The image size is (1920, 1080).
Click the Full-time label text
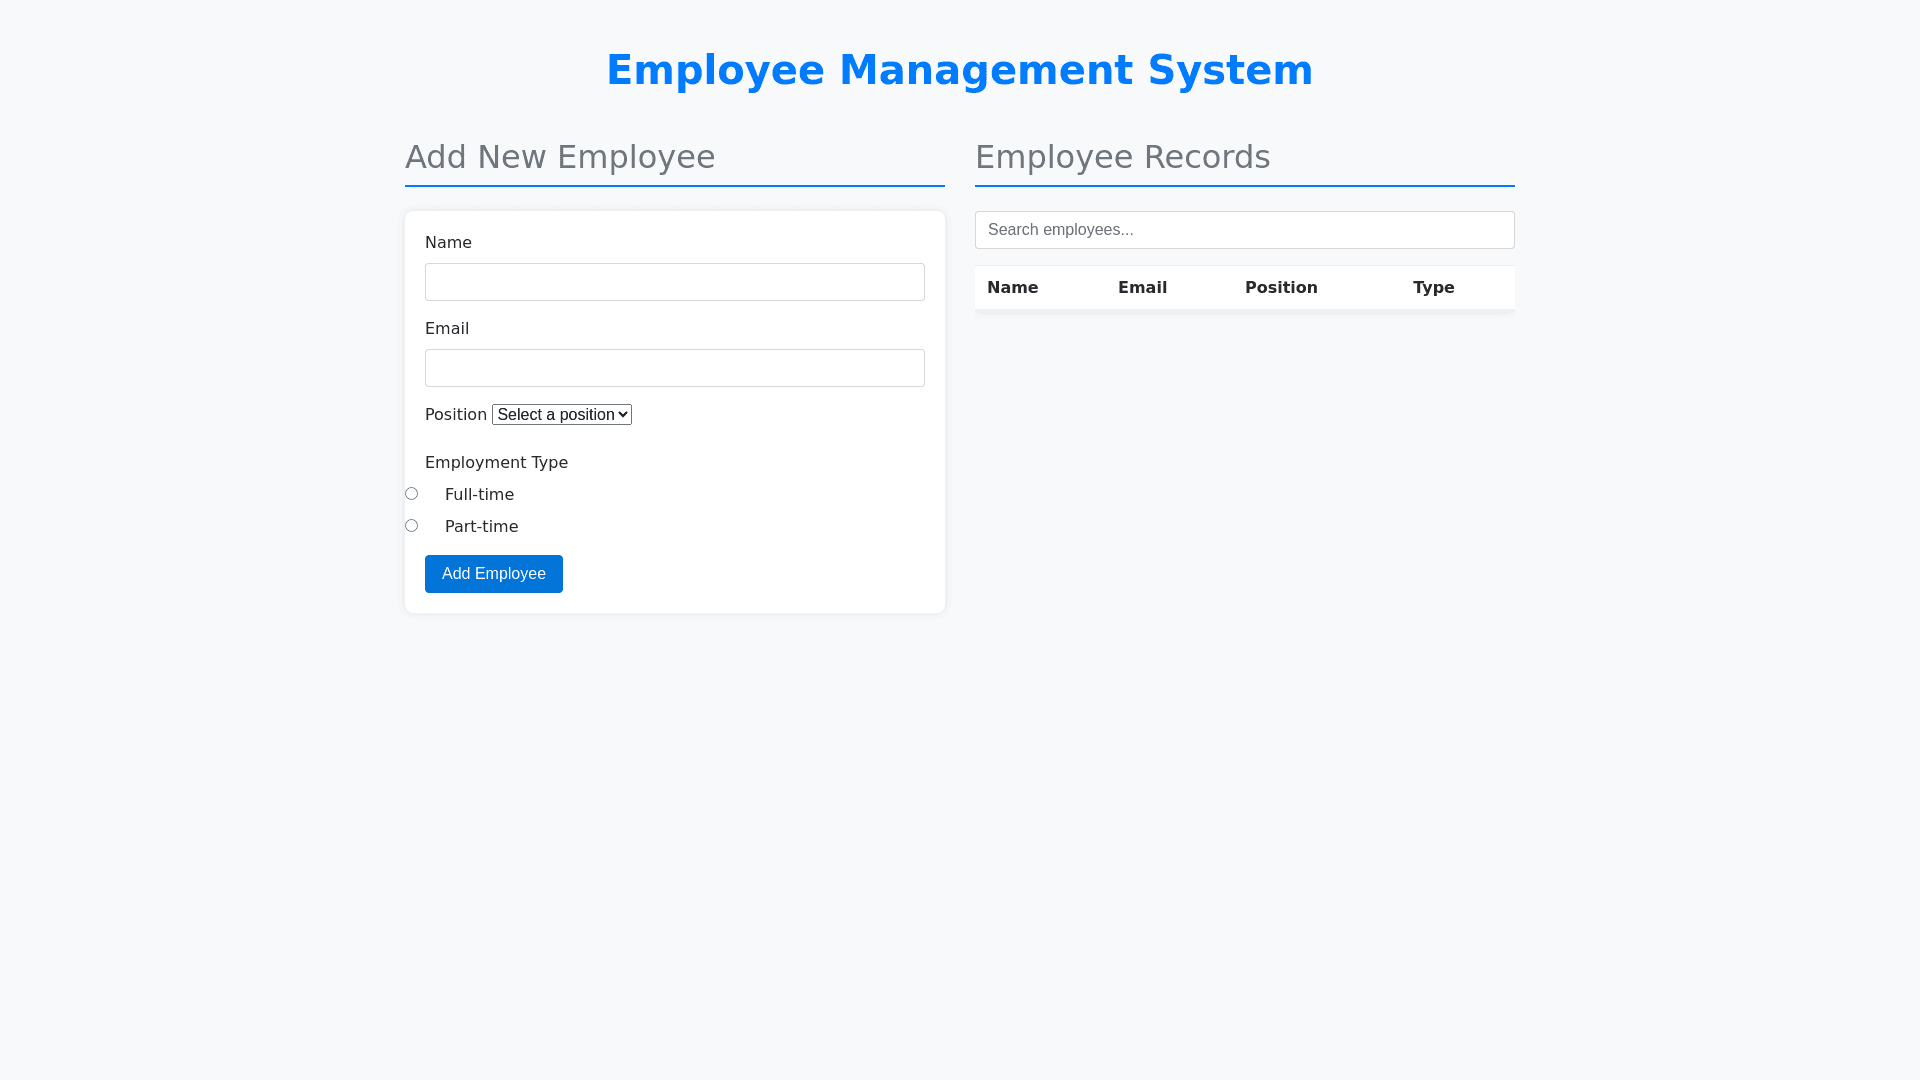479,495
